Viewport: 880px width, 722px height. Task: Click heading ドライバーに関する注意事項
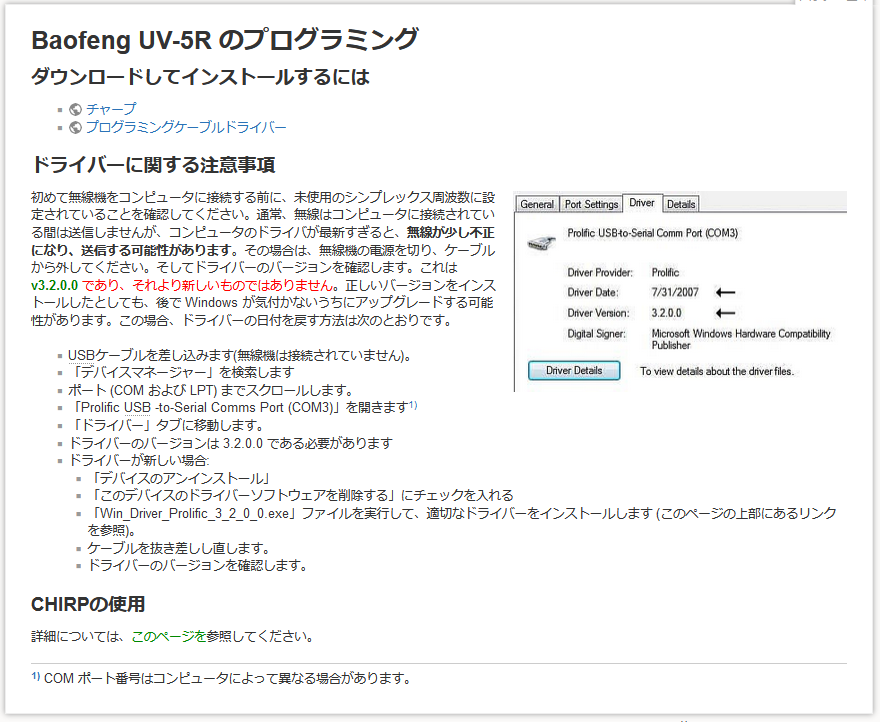point(153,164)
